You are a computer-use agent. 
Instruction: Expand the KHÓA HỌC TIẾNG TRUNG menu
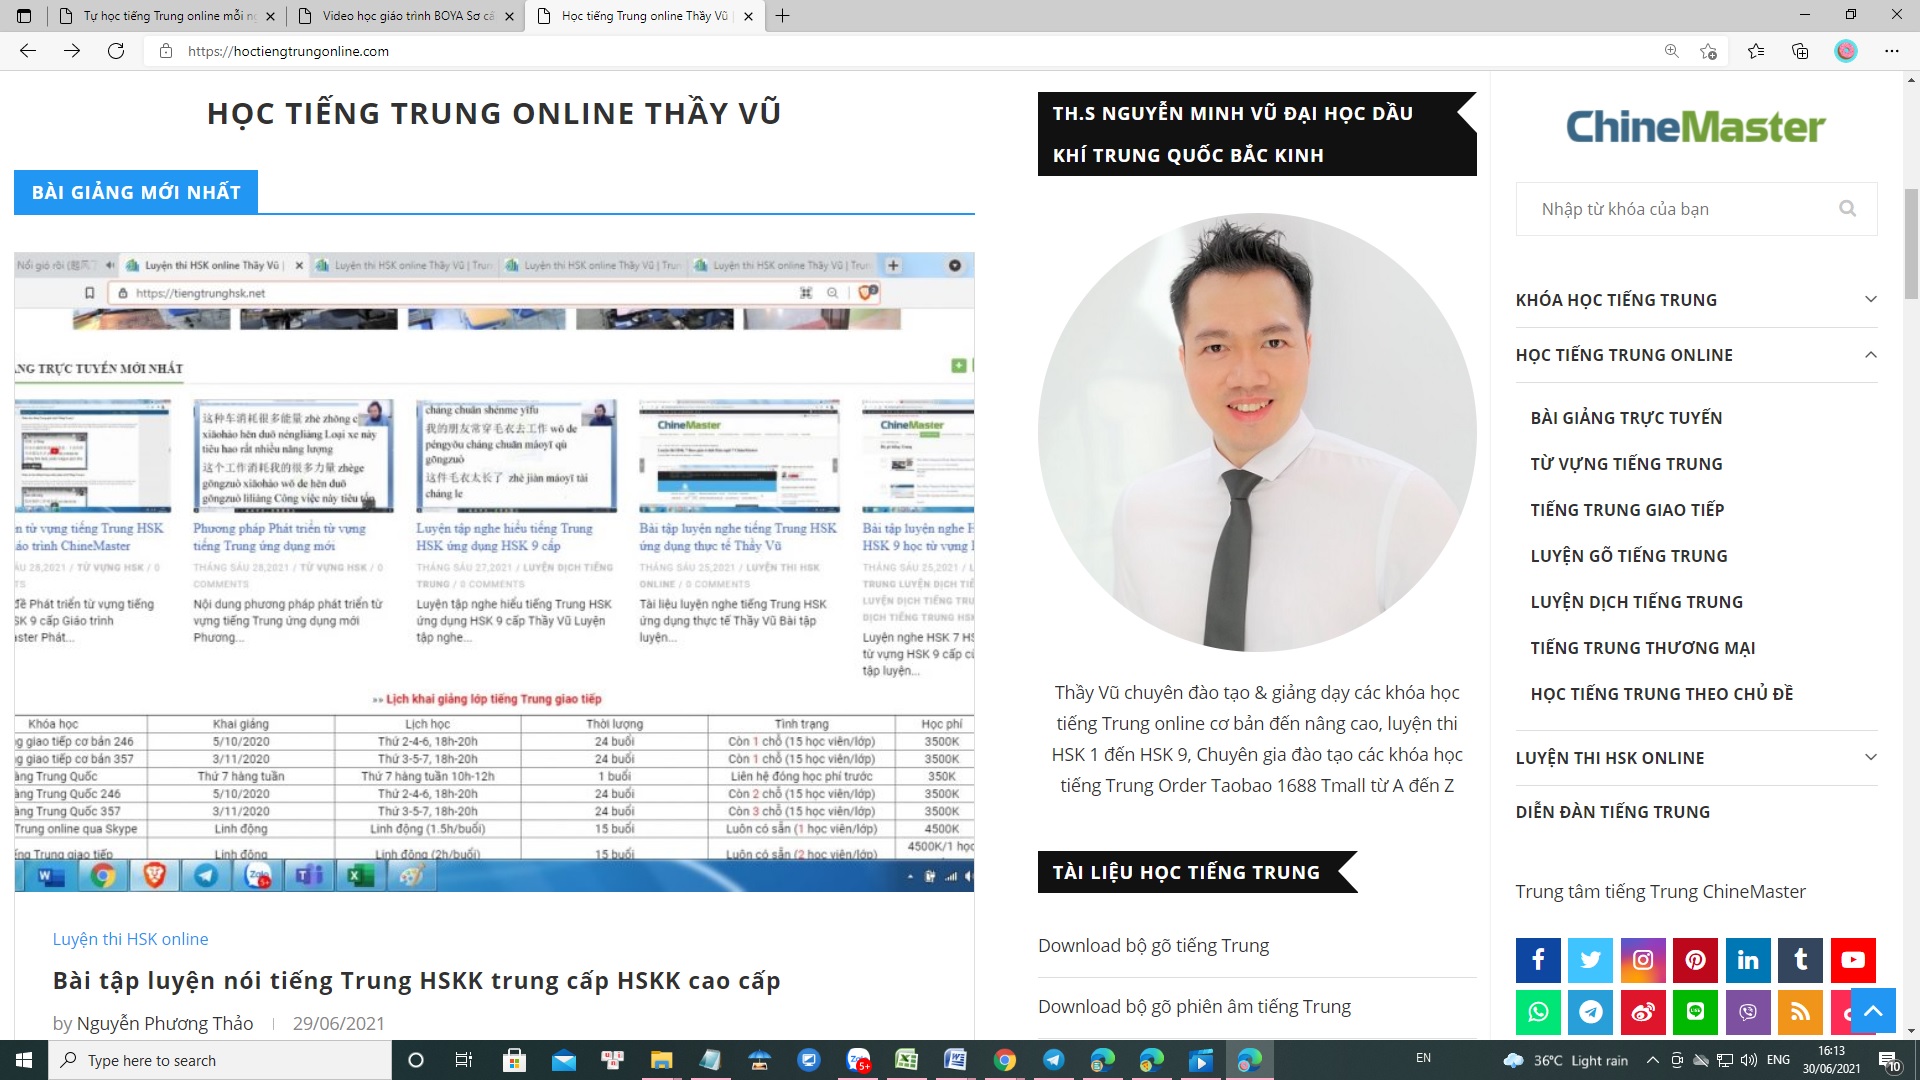[x=1870, y=299]
